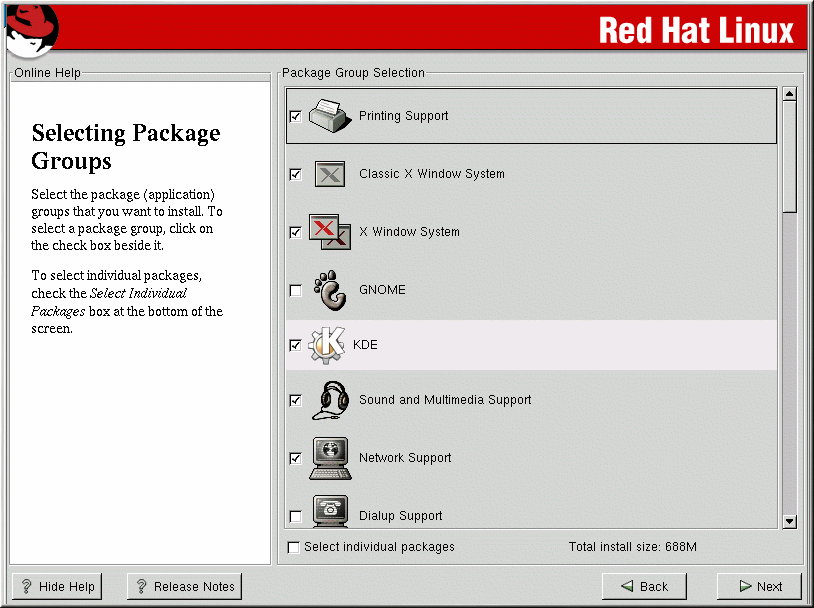Open the Release Notes
The width and height of the screenshot is (814, 608).
tap(184, 586)
